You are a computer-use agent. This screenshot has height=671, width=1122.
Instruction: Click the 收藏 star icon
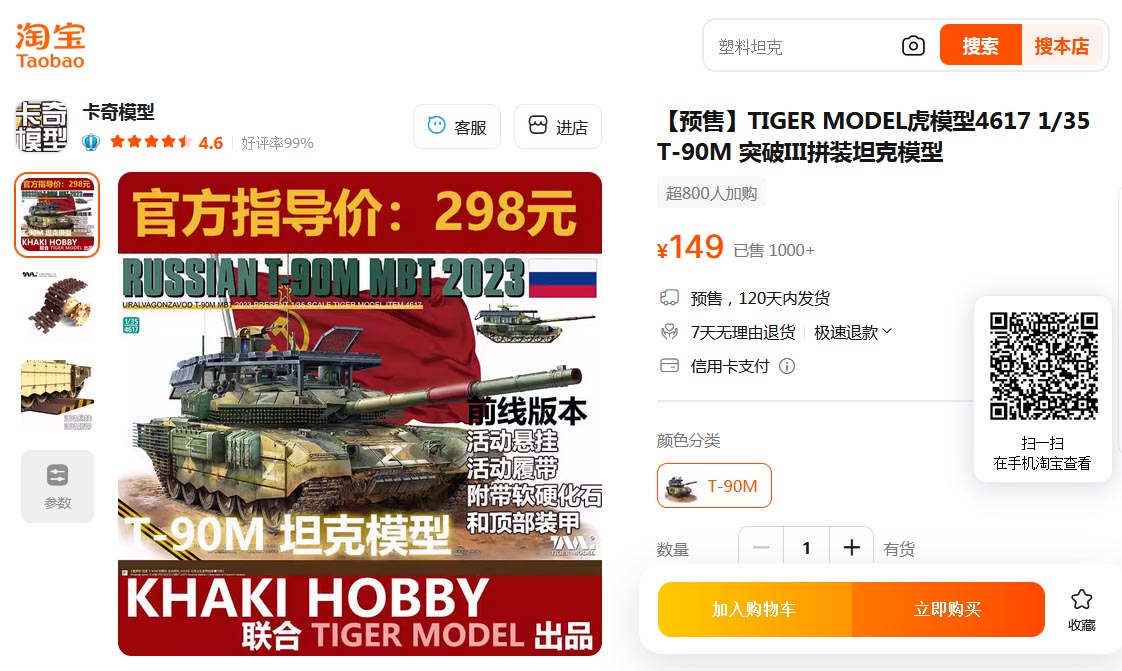1081,599
